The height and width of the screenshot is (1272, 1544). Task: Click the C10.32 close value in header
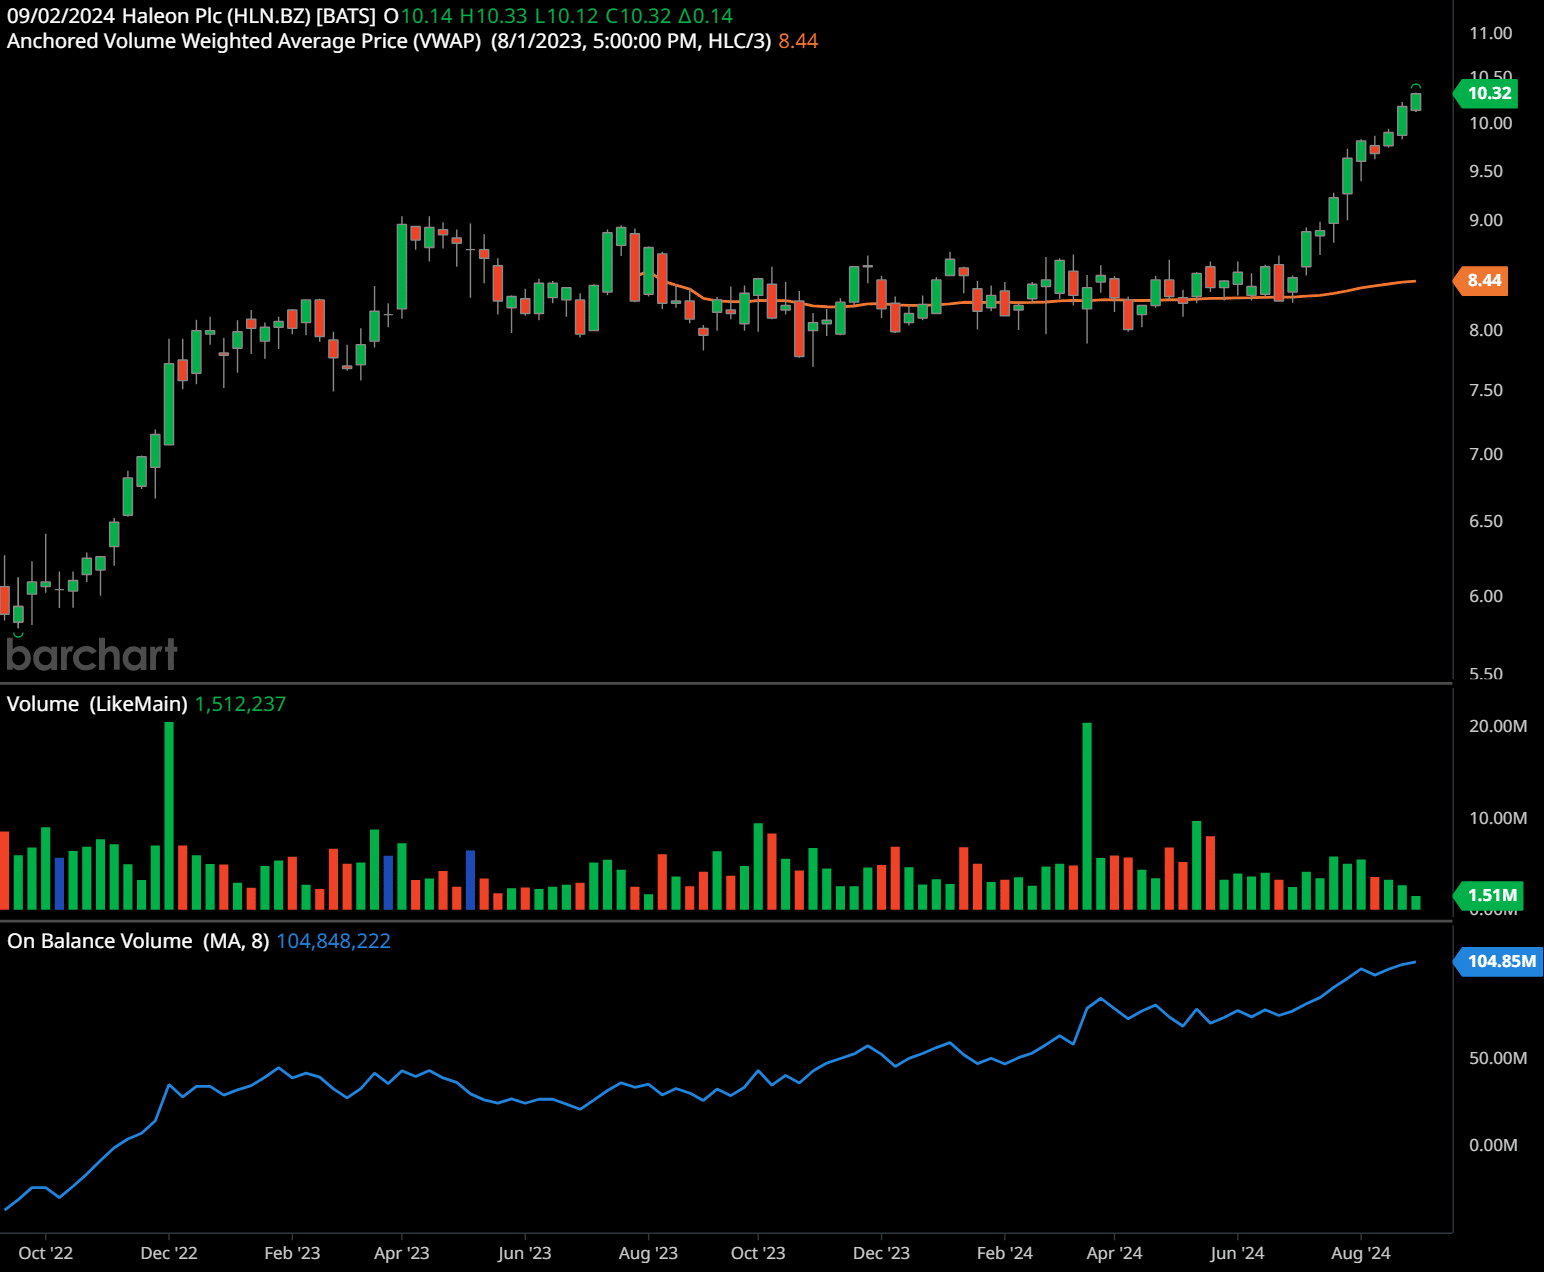pos(638,16)
